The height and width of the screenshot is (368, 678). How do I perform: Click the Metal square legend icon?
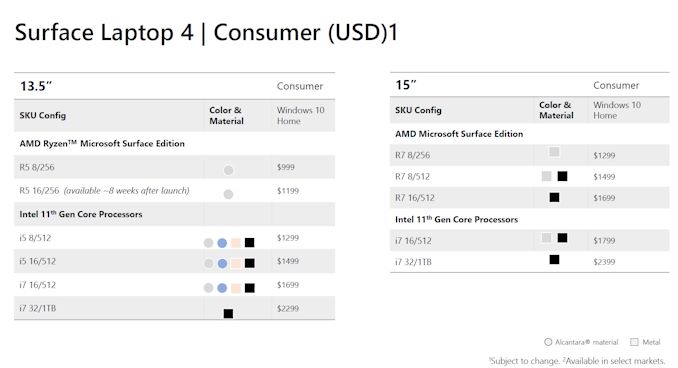click(634, 342)
